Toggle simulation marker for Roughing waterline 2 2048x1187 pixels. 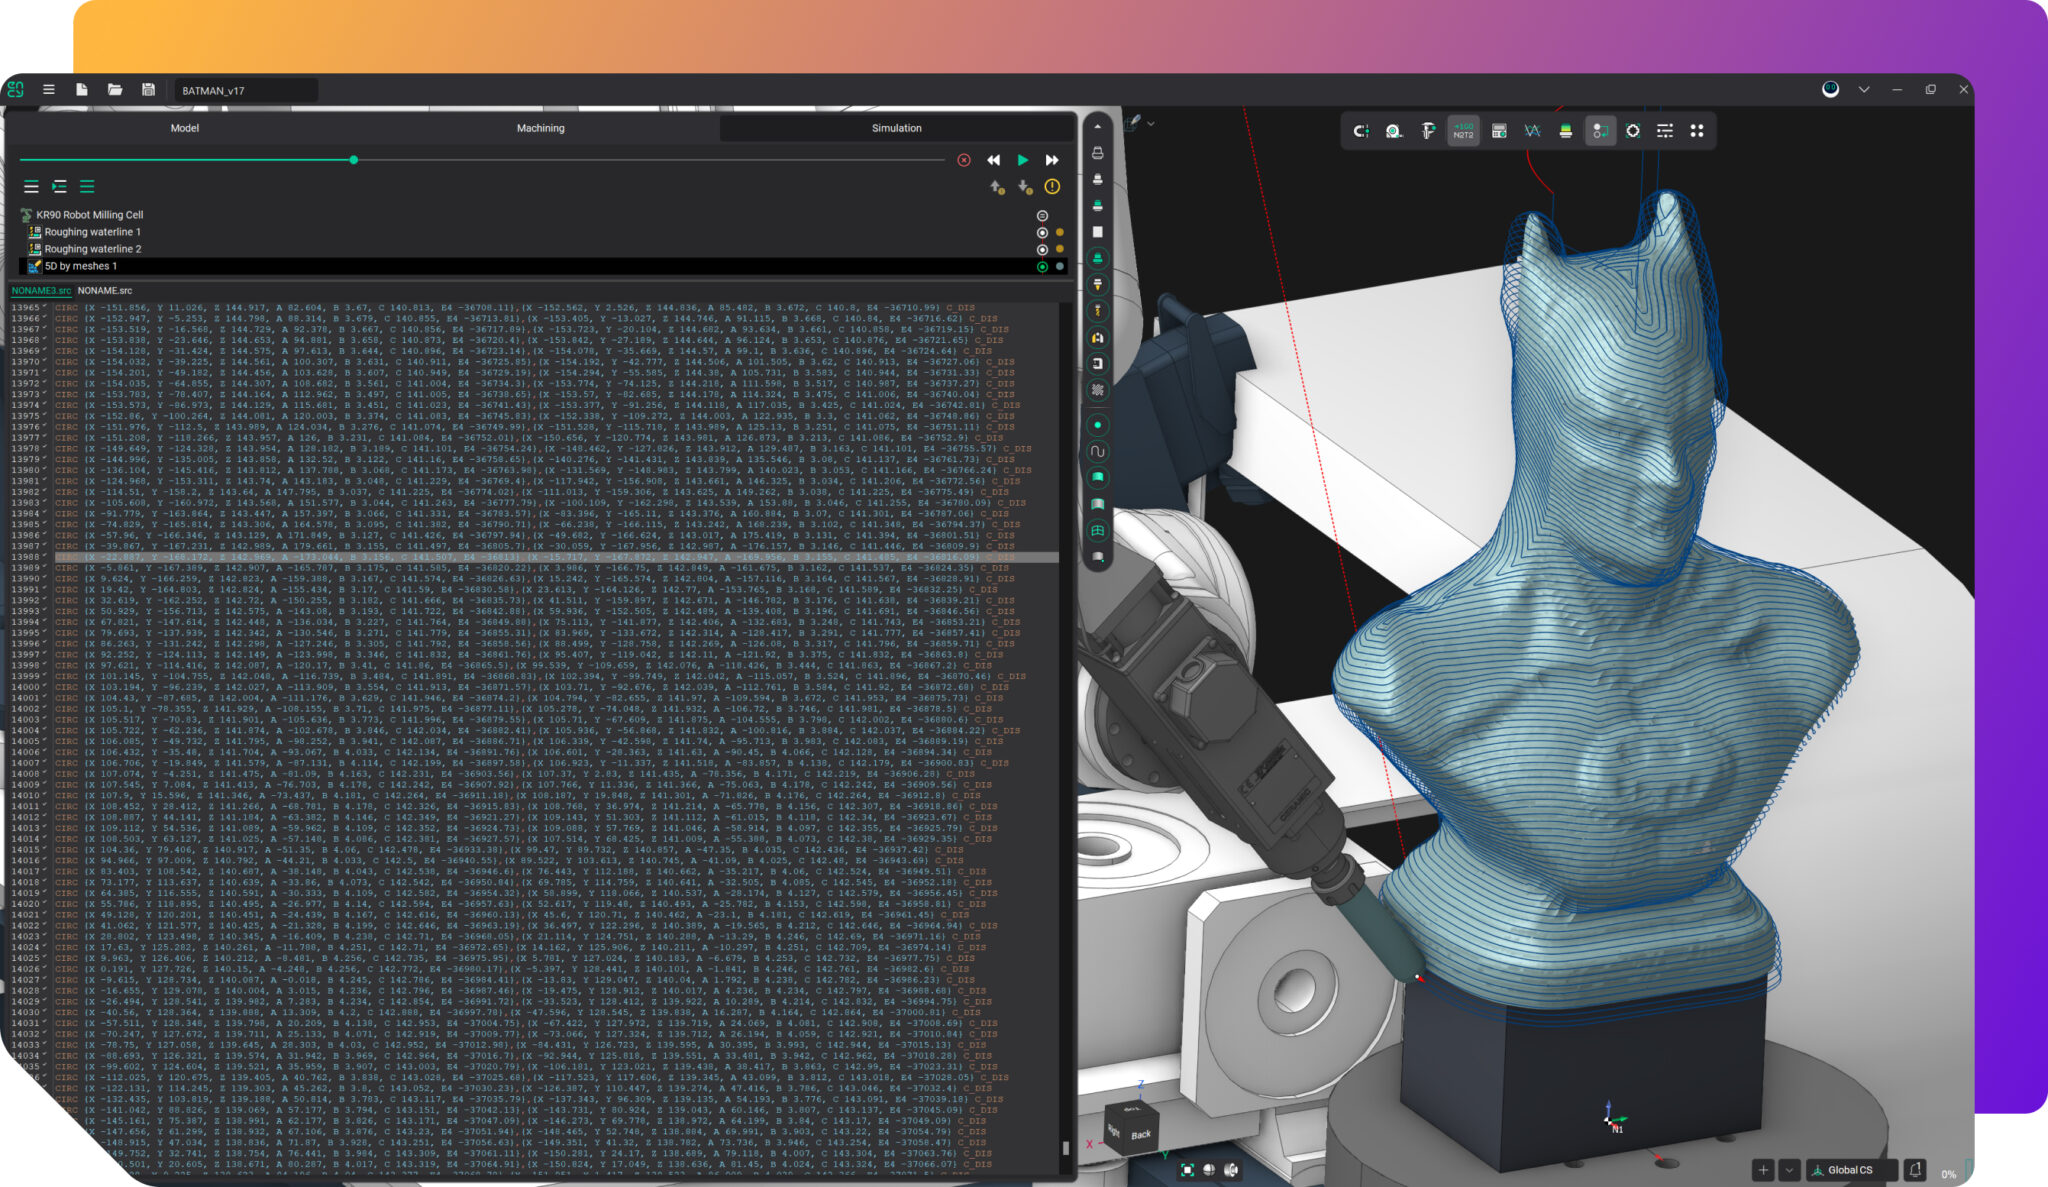click(1042, 250)
